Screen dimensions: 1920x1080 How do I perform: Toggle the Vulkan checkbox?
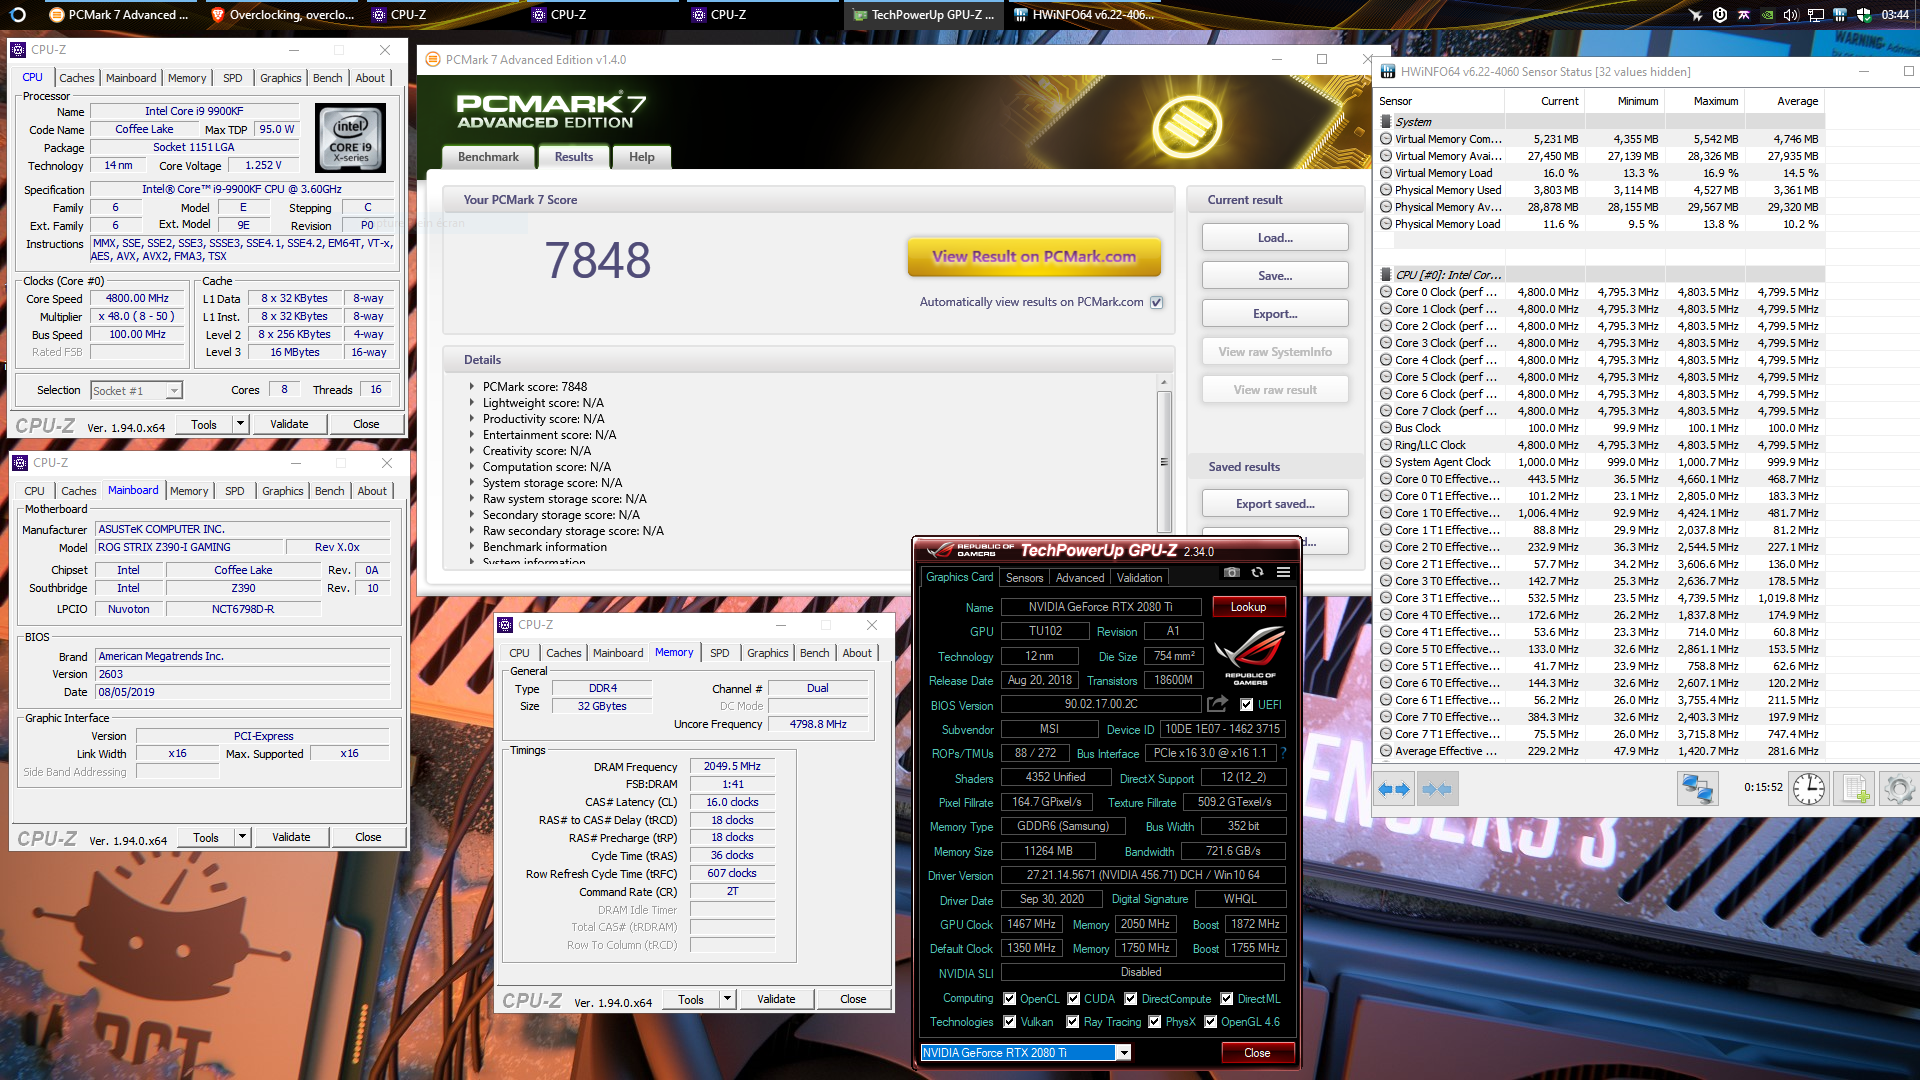1010,1022
